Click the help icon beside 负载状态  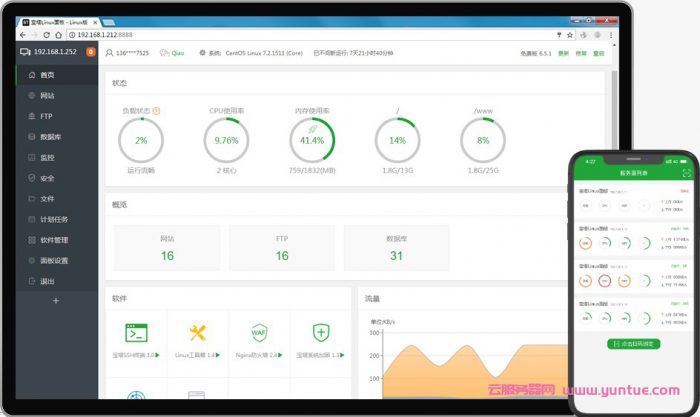[x=157, y=111]
